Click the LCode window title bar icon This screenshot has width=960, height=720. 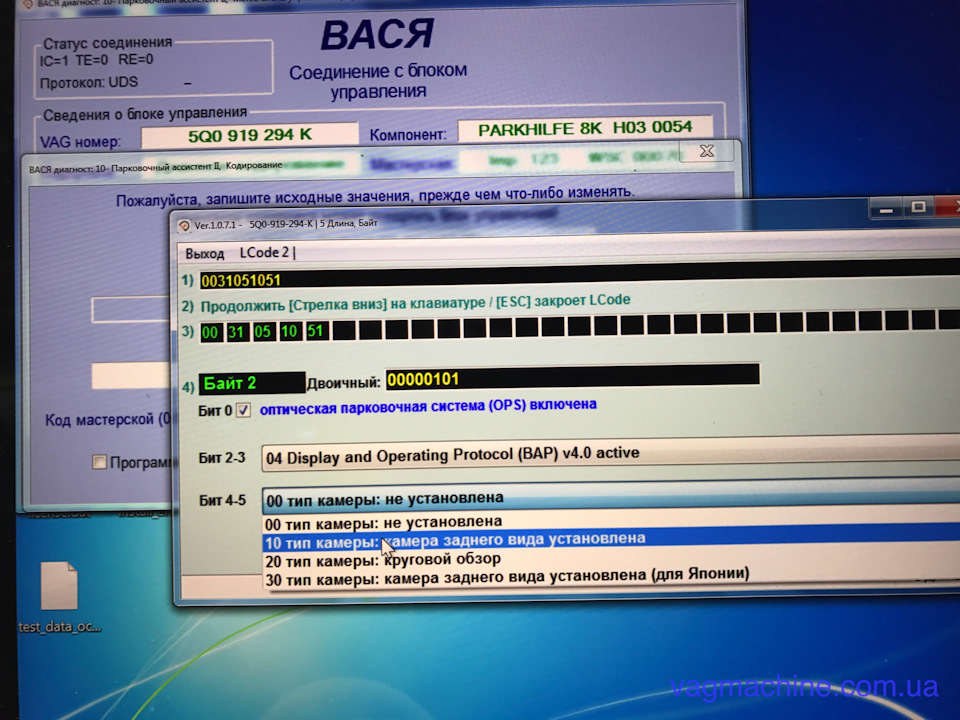(184, 225)
